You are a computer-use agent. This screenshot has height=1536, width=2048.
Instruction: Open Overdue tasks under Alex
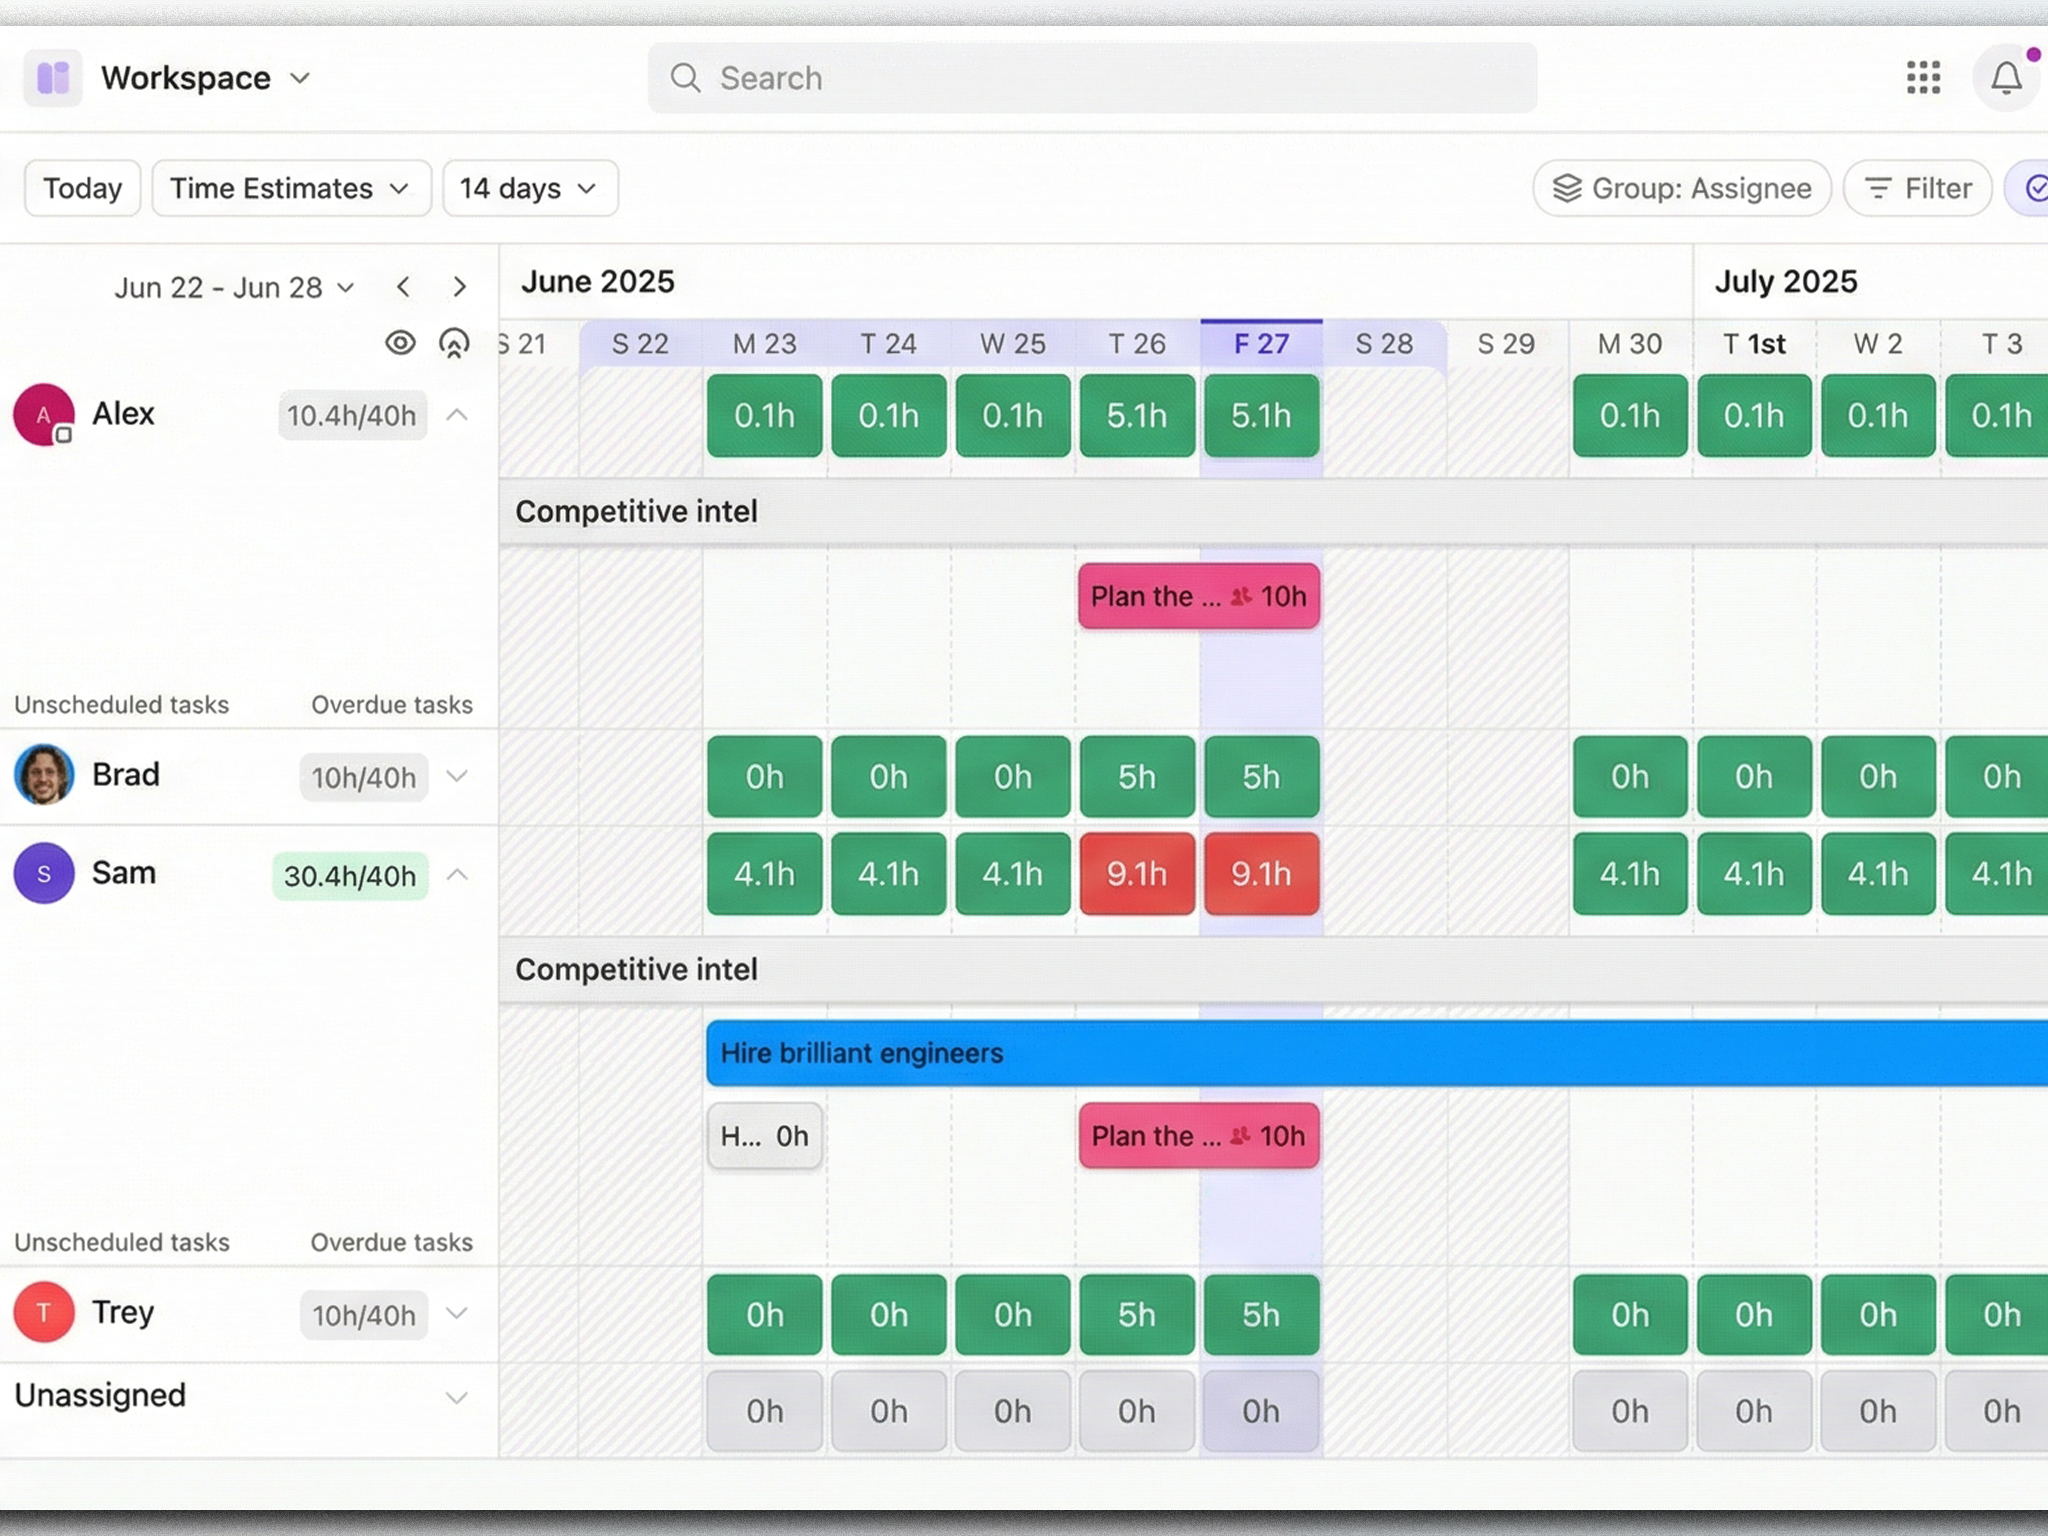point(391,705)
